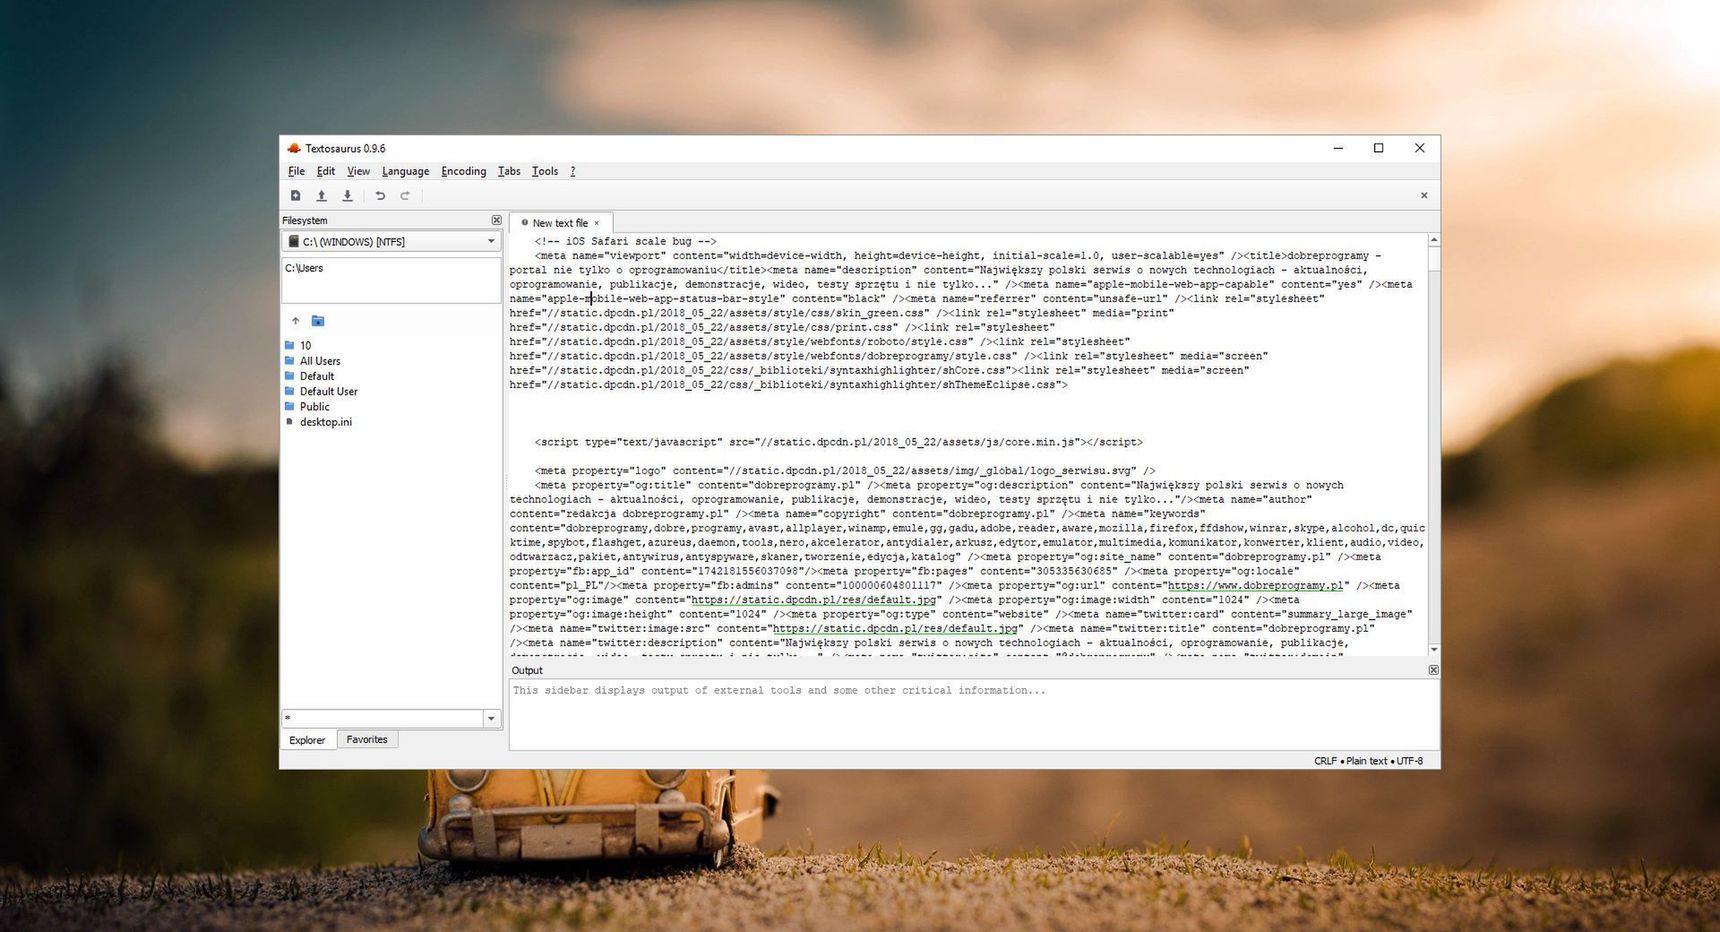Hide the toolbar with its right-end X
The width and height of the screenshot is (1720, 932).
point(1424,196)
